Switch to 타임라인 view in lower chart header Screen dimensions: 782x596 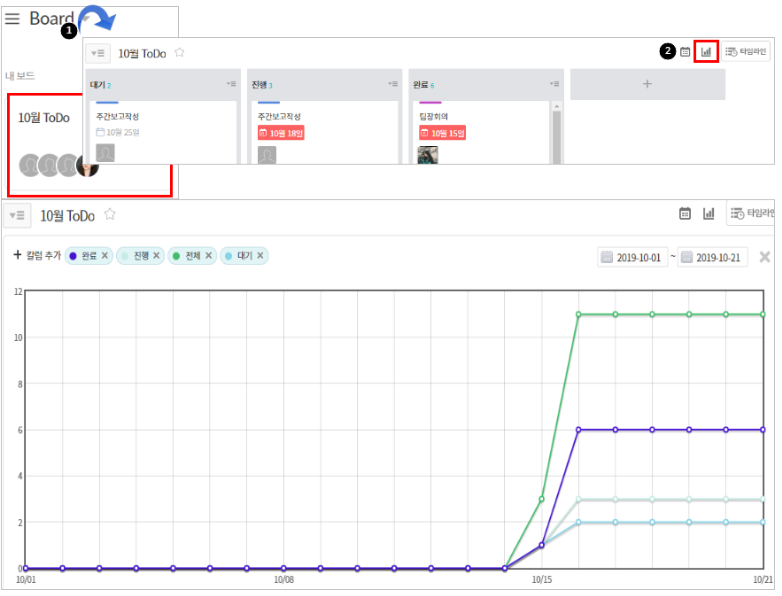point(750,213)
